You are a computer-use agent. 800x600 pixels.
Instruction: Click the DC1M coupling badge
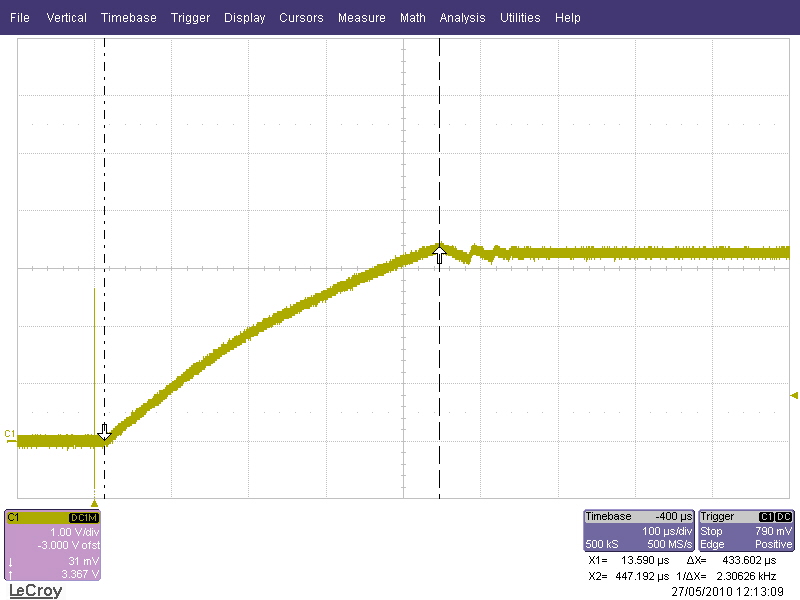click(x=84, y=518)
